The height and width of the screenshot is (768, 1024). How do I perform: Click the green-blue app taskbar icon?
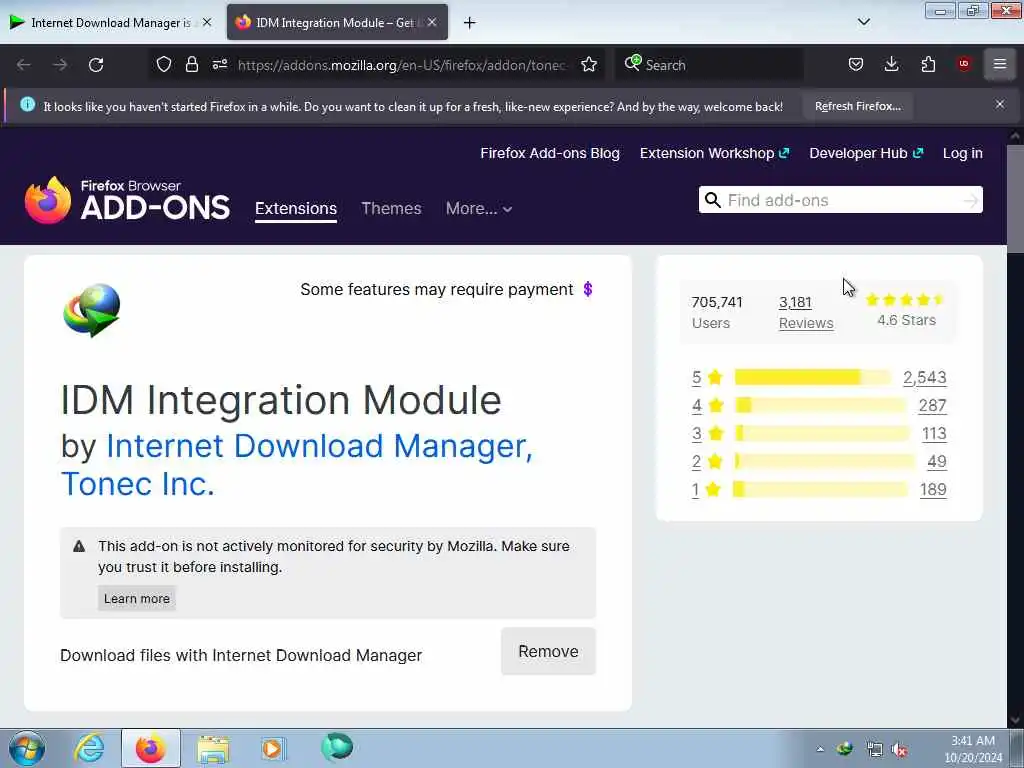[337, 748]
